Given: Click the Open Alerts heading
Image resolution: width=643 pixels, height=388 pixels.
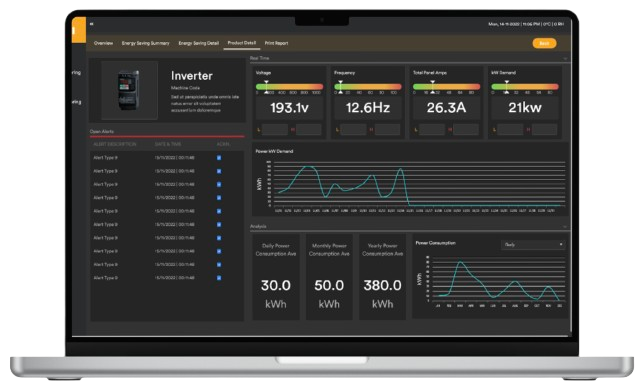Looking at the screenshot, I should pyautogui.click(x=102, y=132).
